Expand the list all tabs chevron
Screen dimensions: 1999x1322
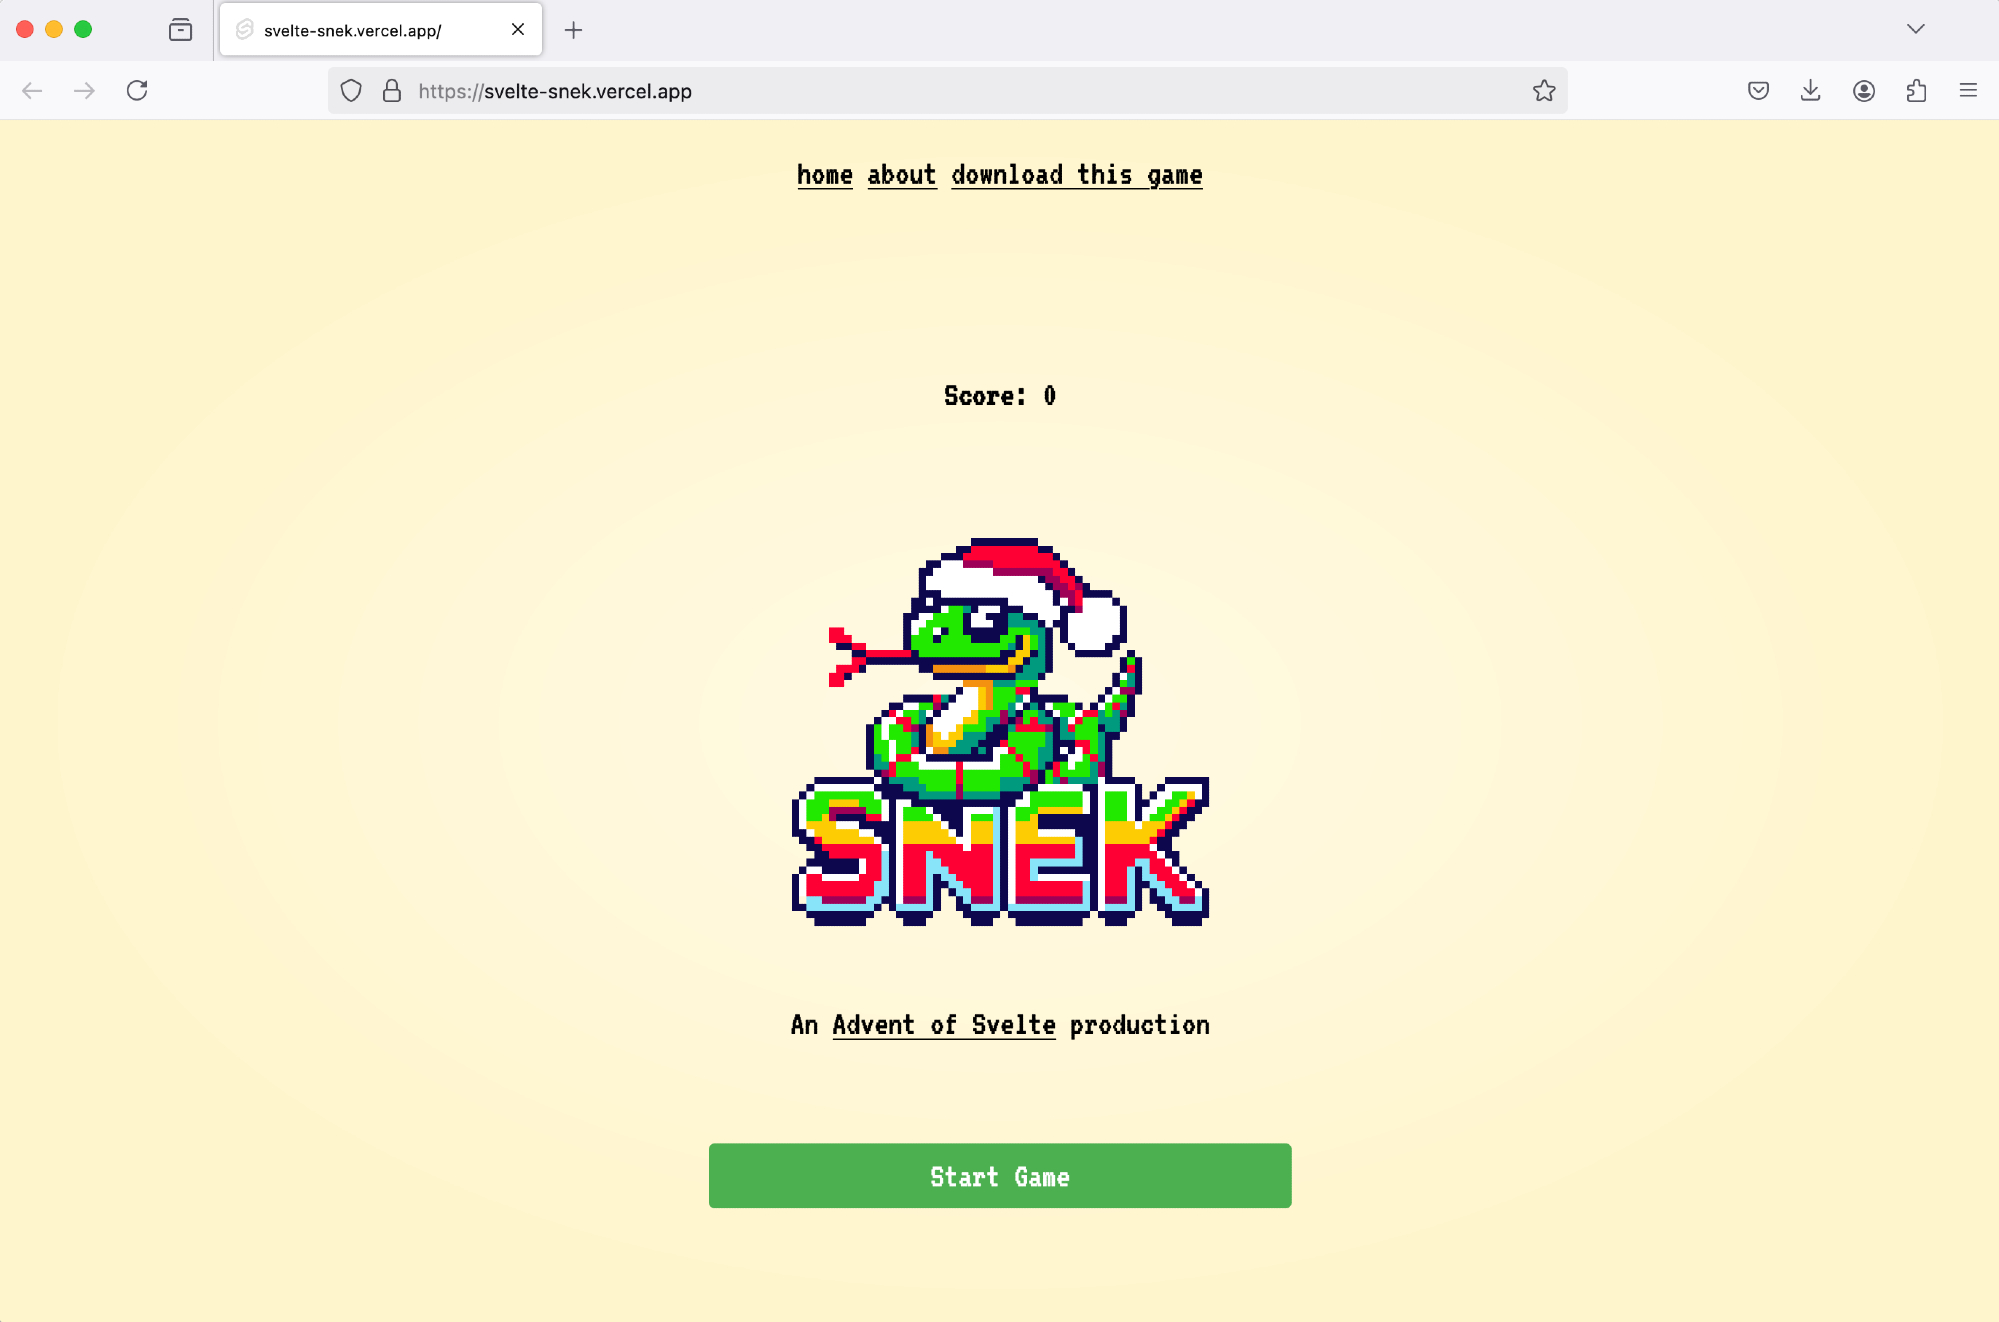click(x=1916, y=29)
